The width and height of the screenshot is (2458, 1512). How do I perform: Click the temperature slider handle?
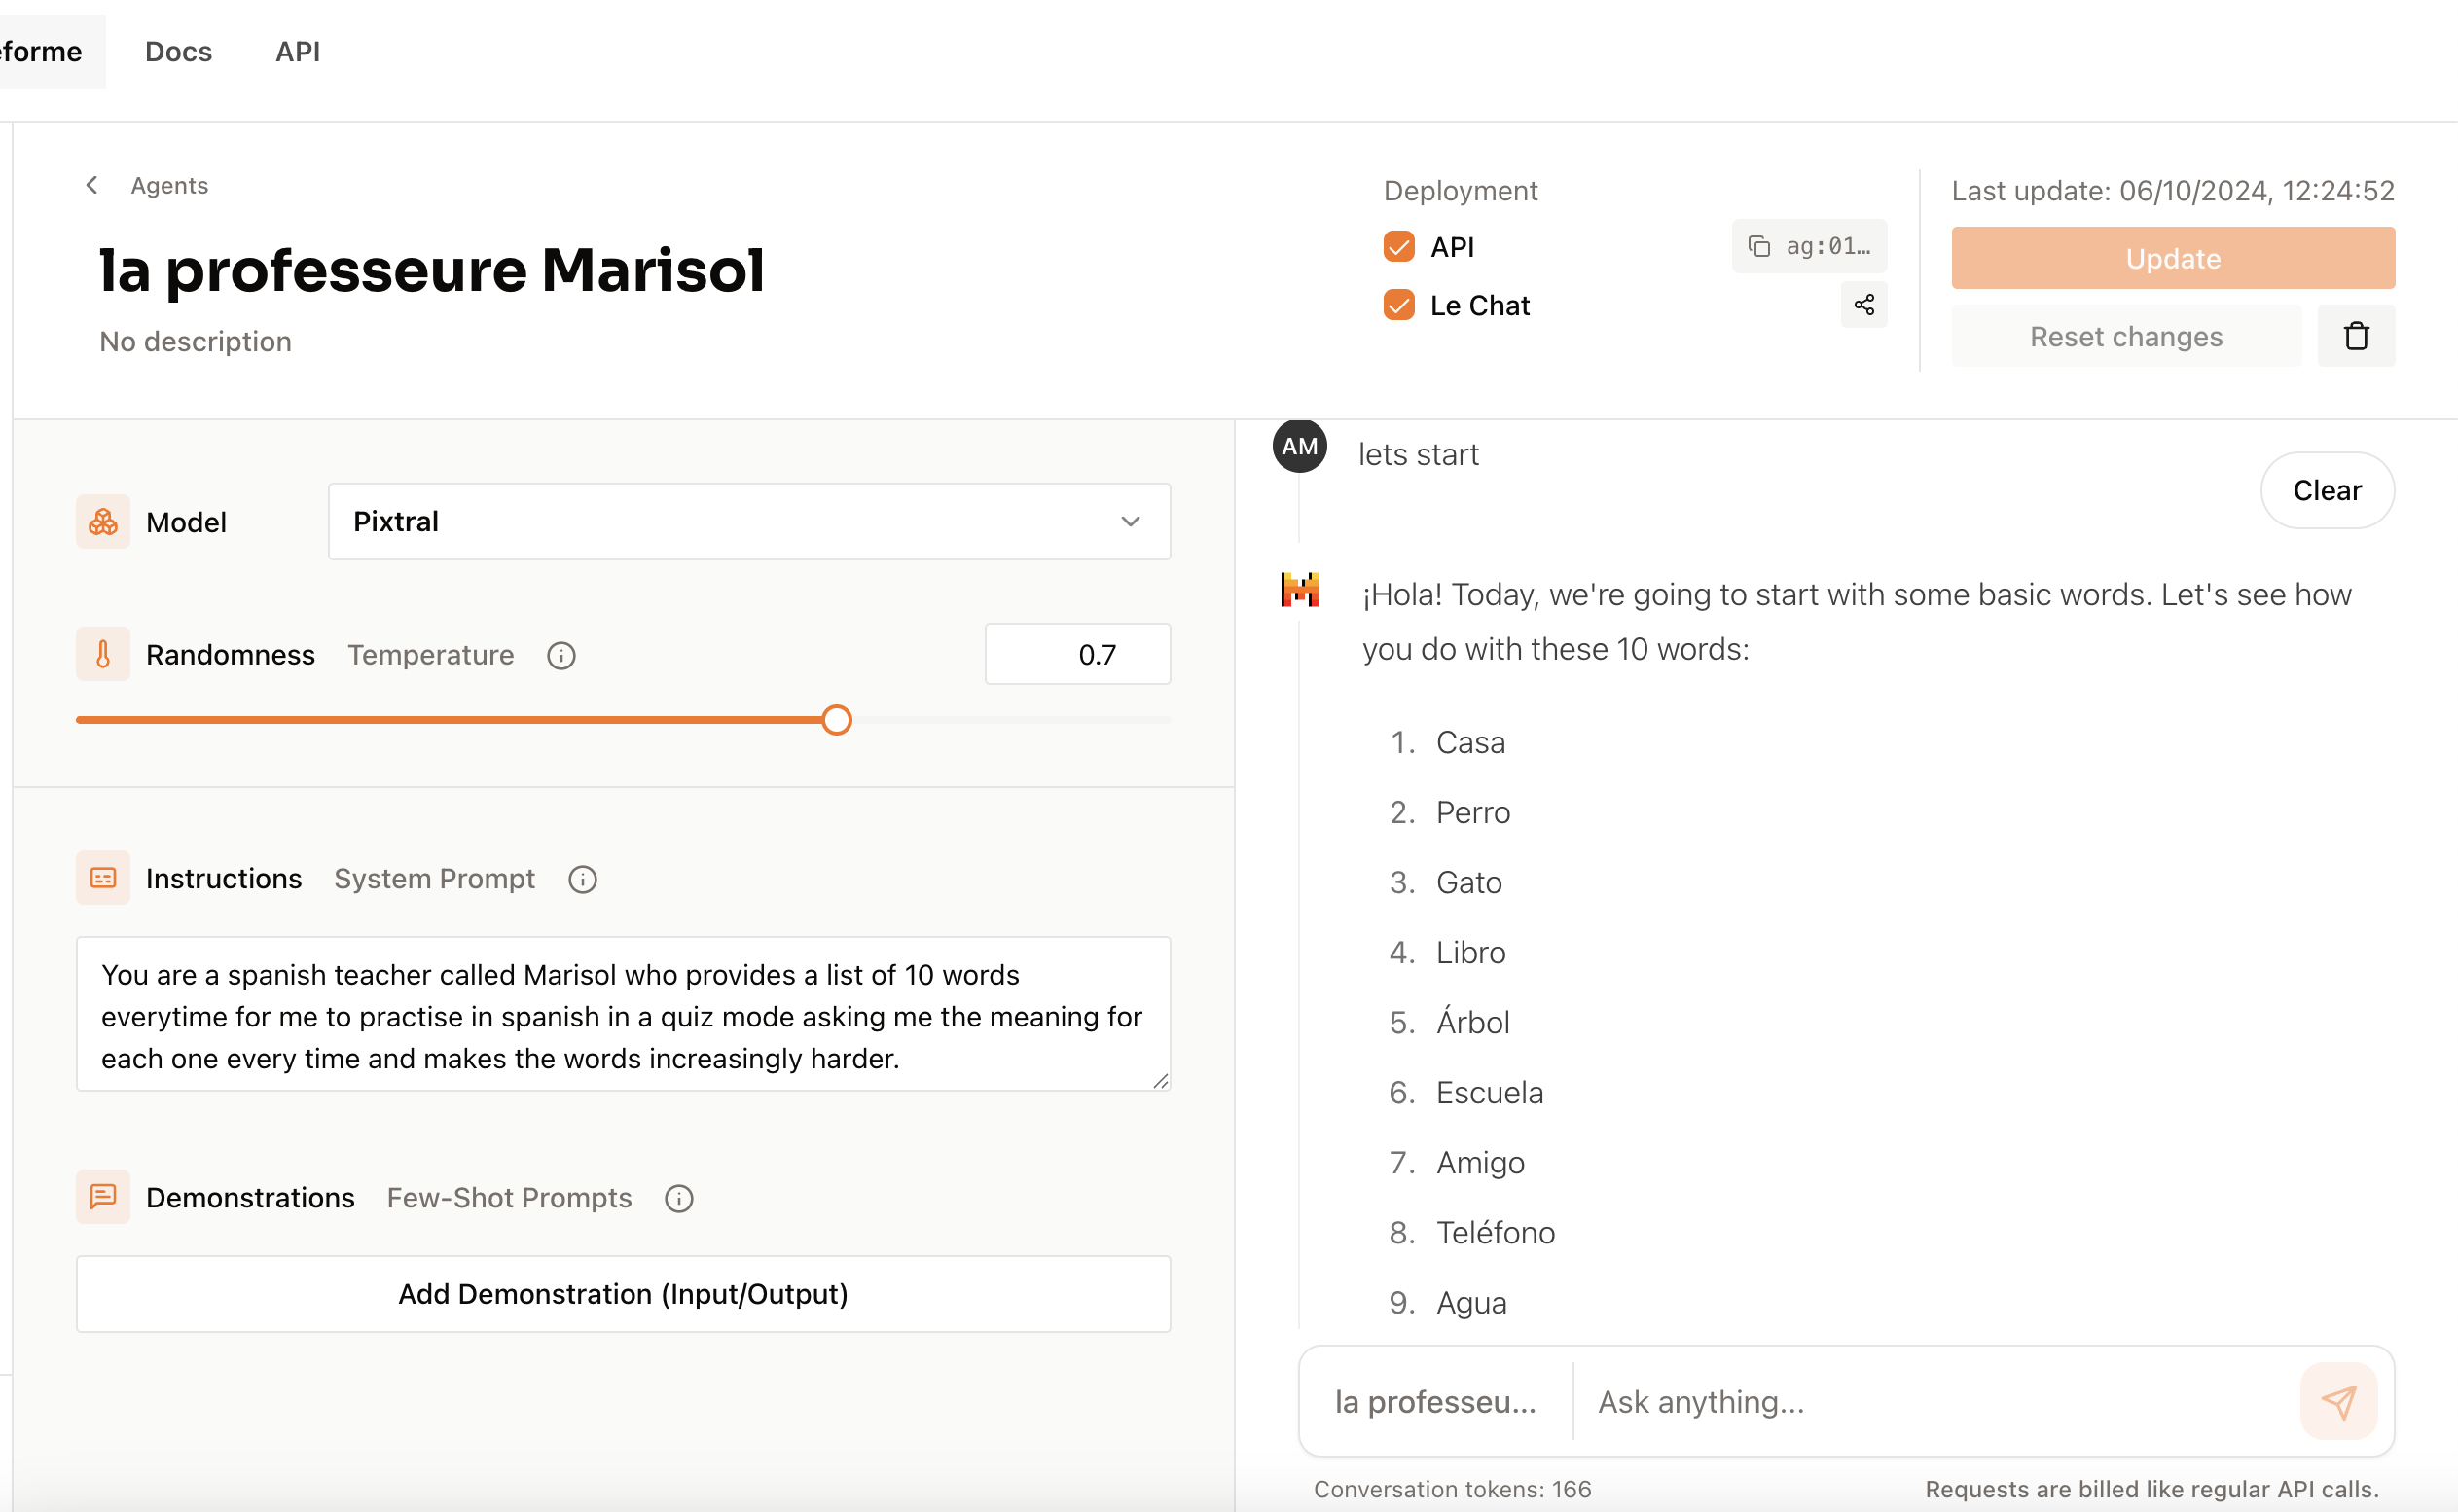coord(837,720)
